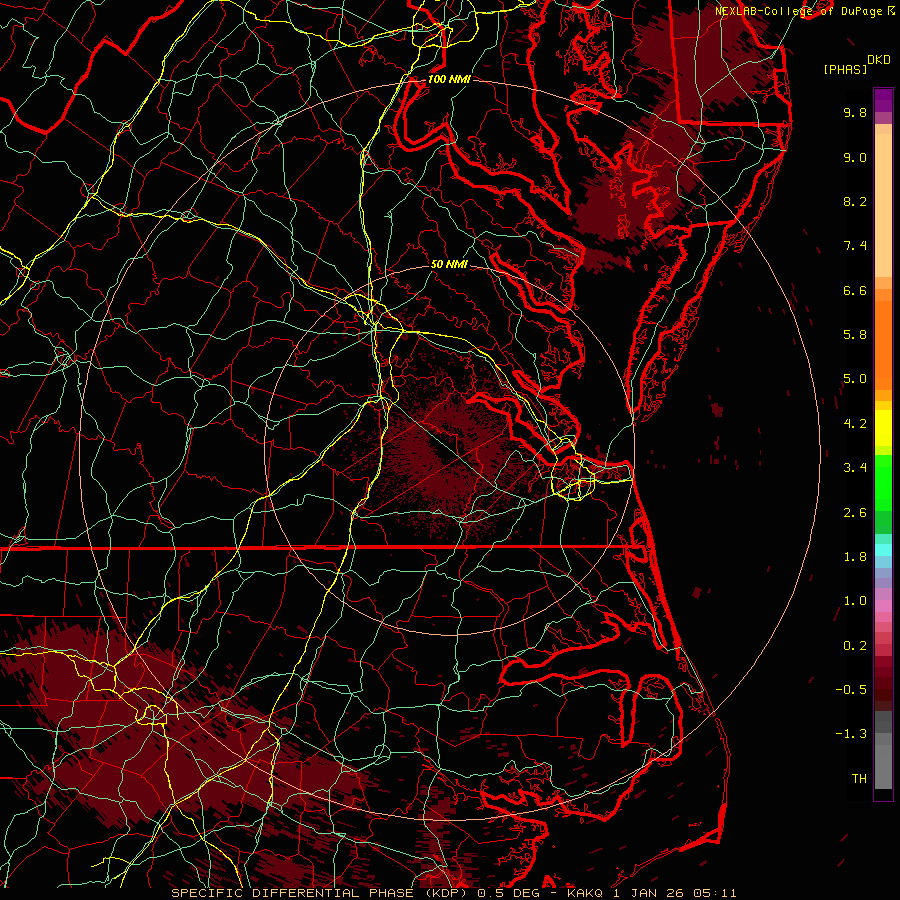Image resolution: width=900 pixels, height=900 pixels.
Task: Select the 4.2 legend value
Action: [x=855, y=424]
